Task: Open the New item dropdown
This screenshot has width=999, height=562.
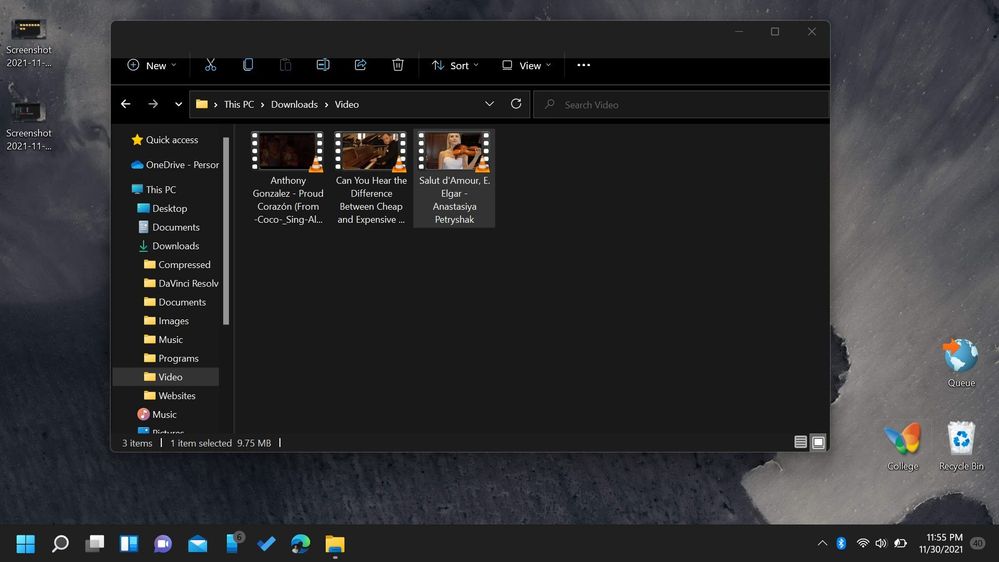Action: [x=152, y=66]
